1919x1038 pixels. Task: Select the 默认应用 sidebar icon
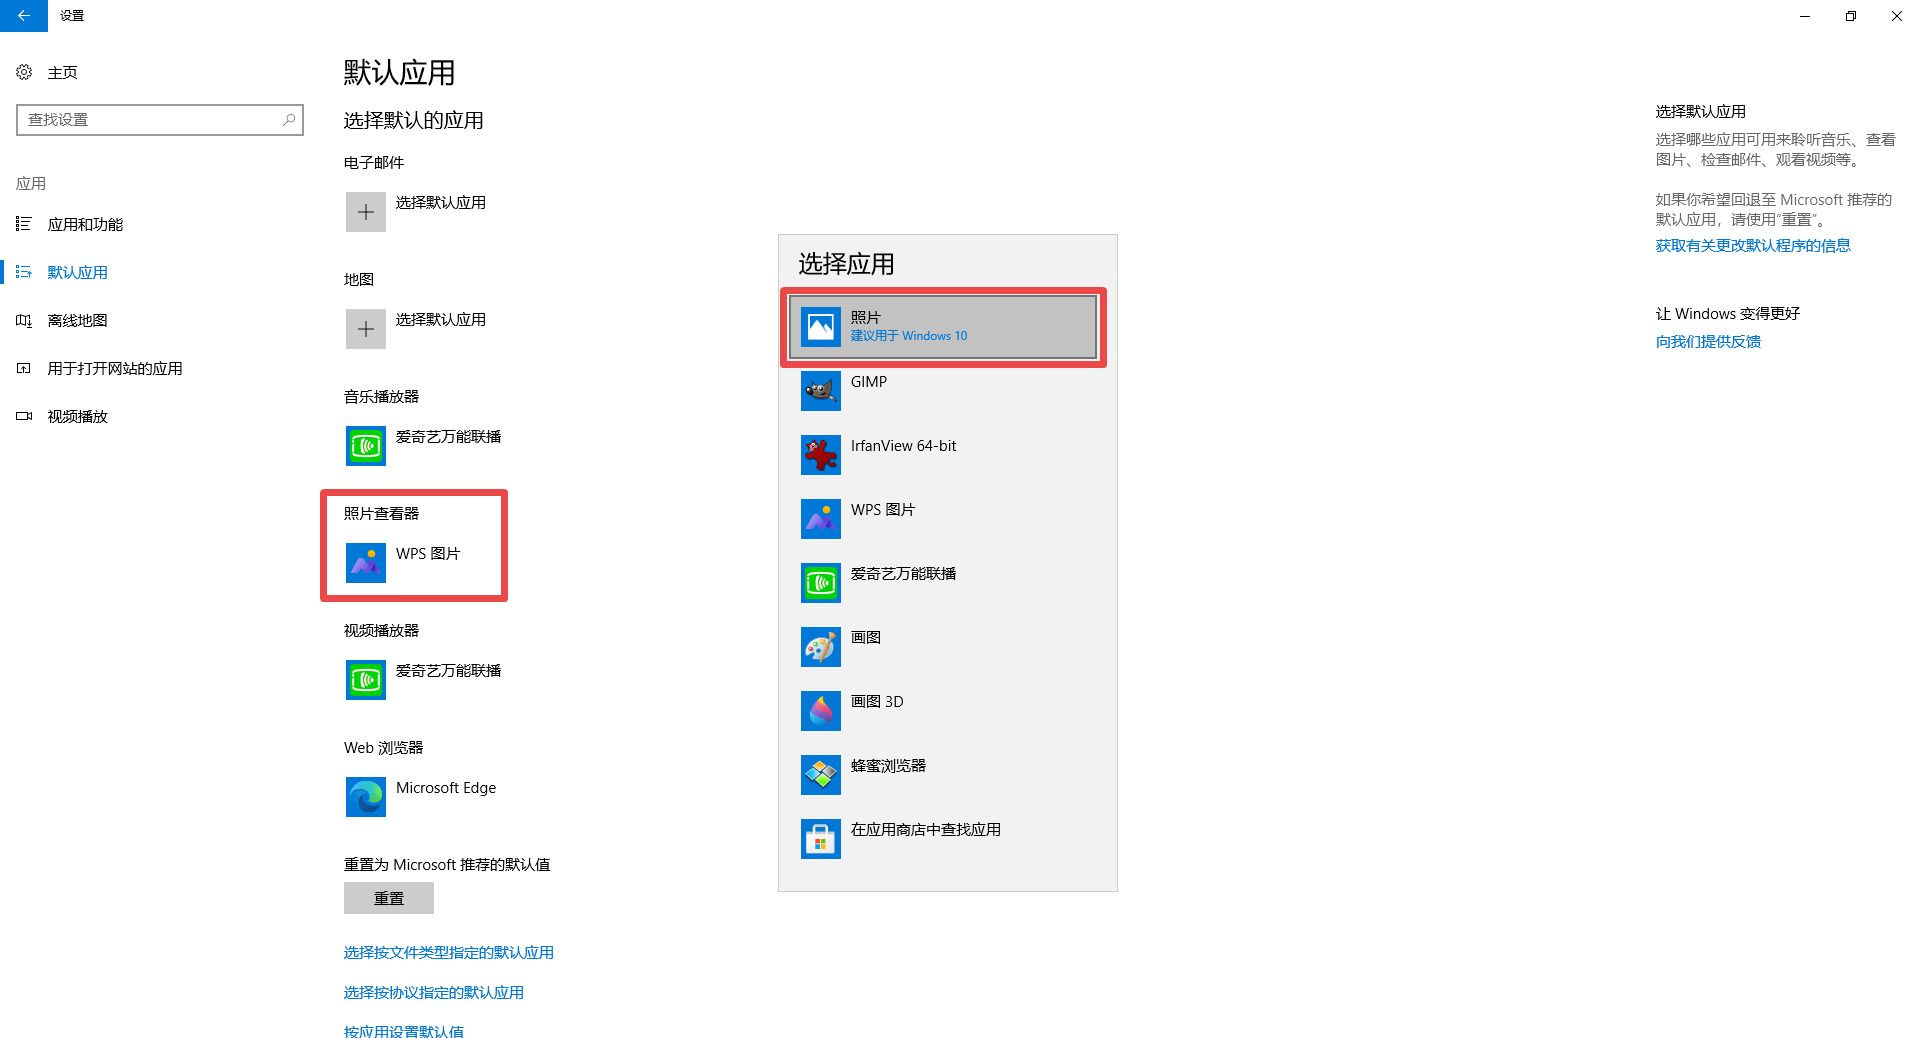[x=24, y=272]
